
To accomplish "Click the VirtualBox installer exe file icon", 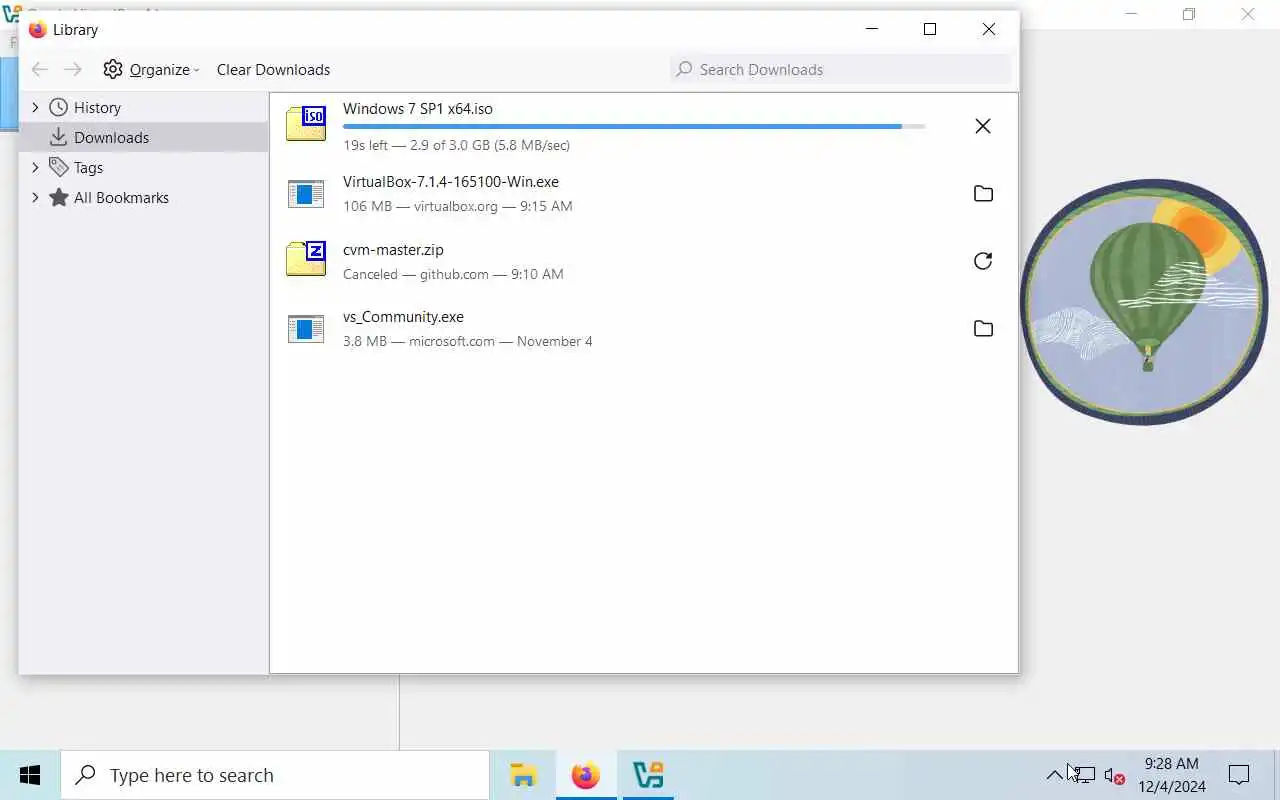I will tap(306, 193).
